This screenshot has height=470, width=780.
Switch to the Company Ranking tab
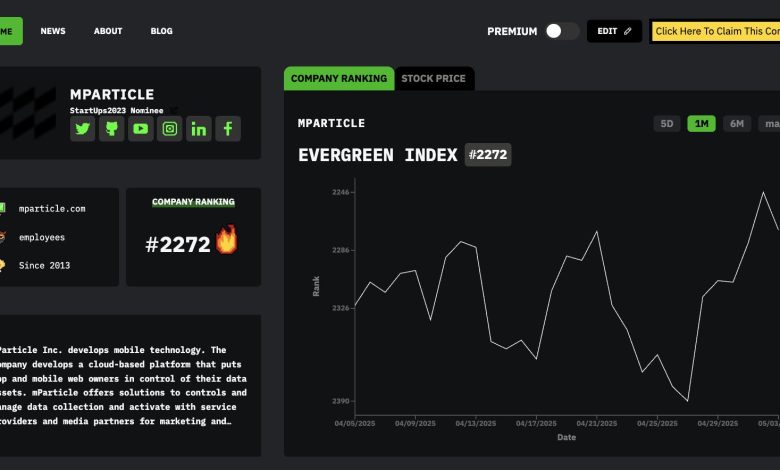coord(339,79)
